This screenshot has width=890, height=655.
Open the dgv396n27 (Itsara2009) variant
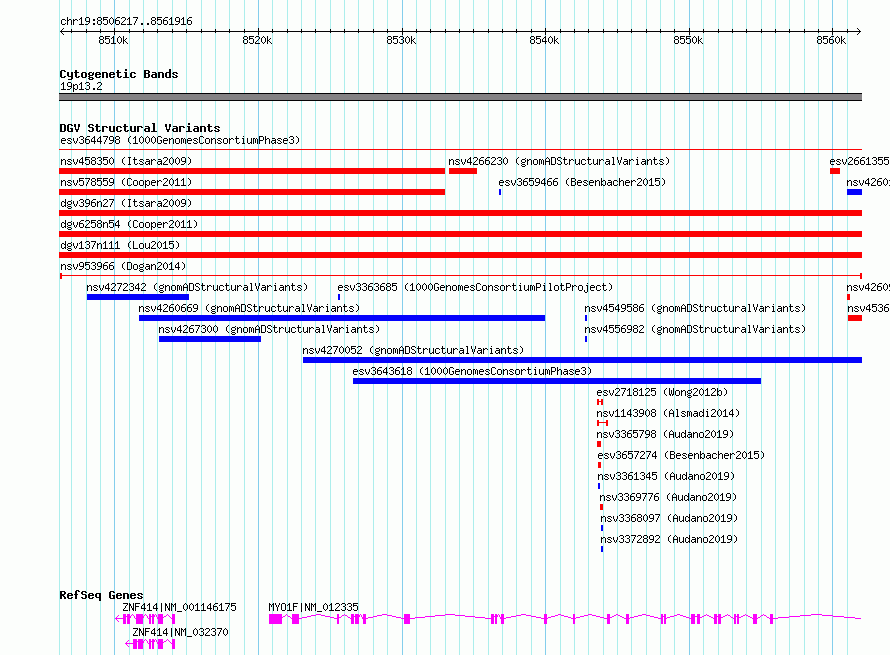(x=126, y=203)
